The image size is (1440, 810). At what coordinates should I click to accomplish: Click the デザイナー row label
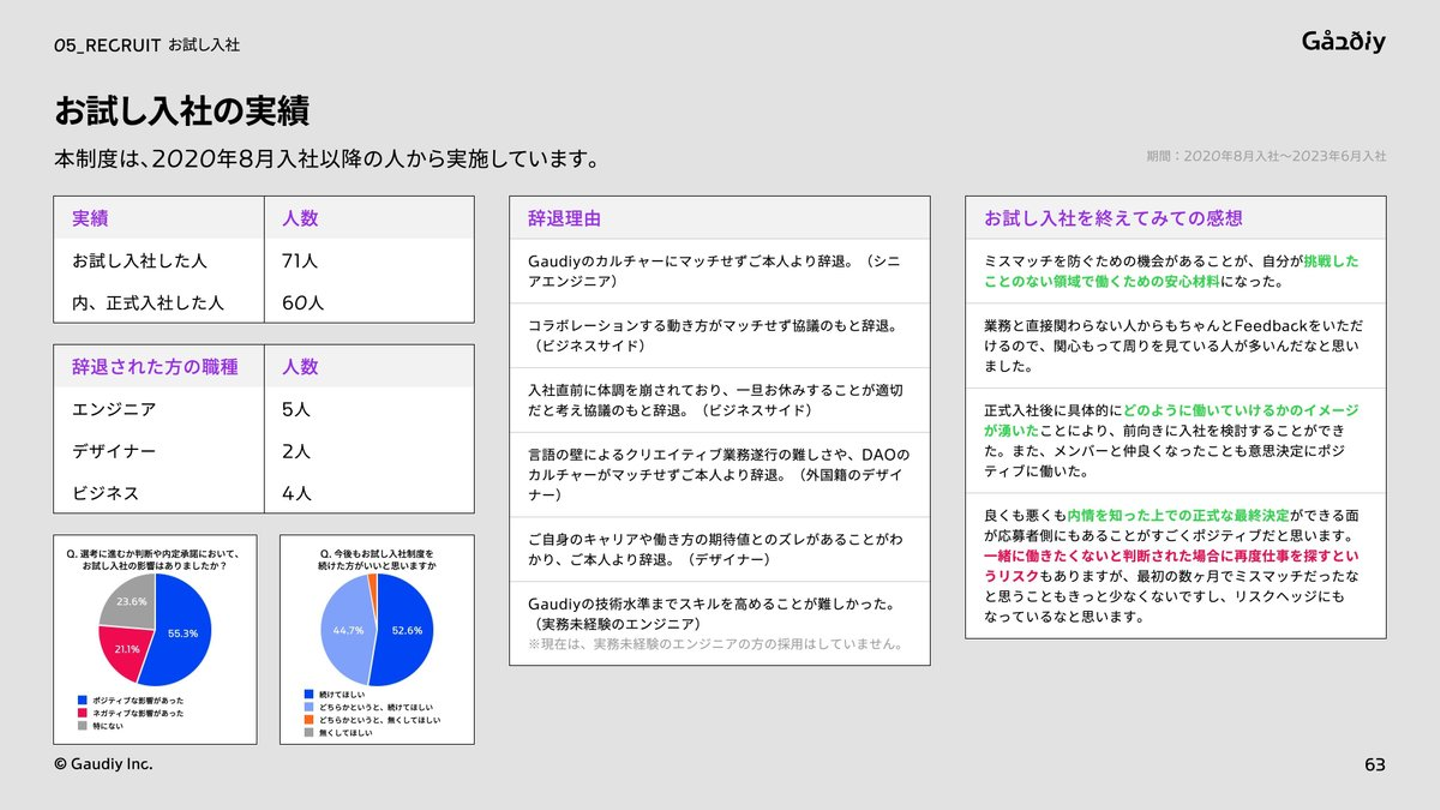114,451
